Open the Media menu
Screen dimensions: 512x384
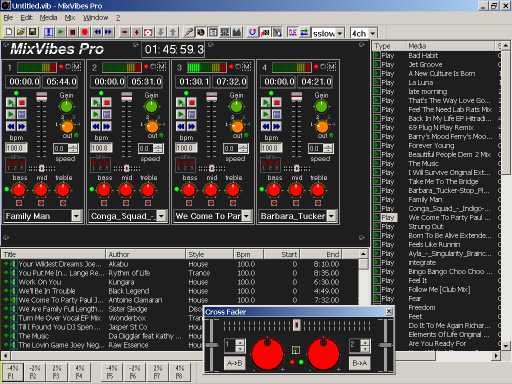pyautogui.click(x=48, y=18)
